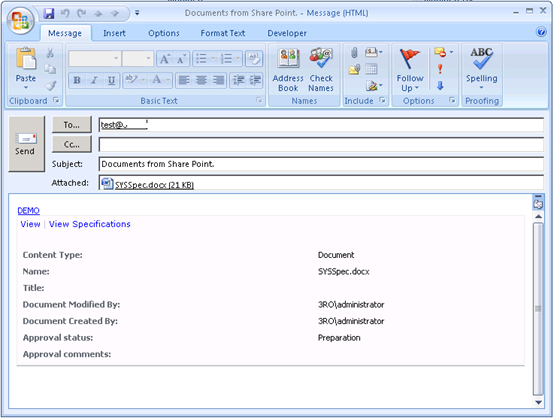Click the Subject field text

click(158, 164)
